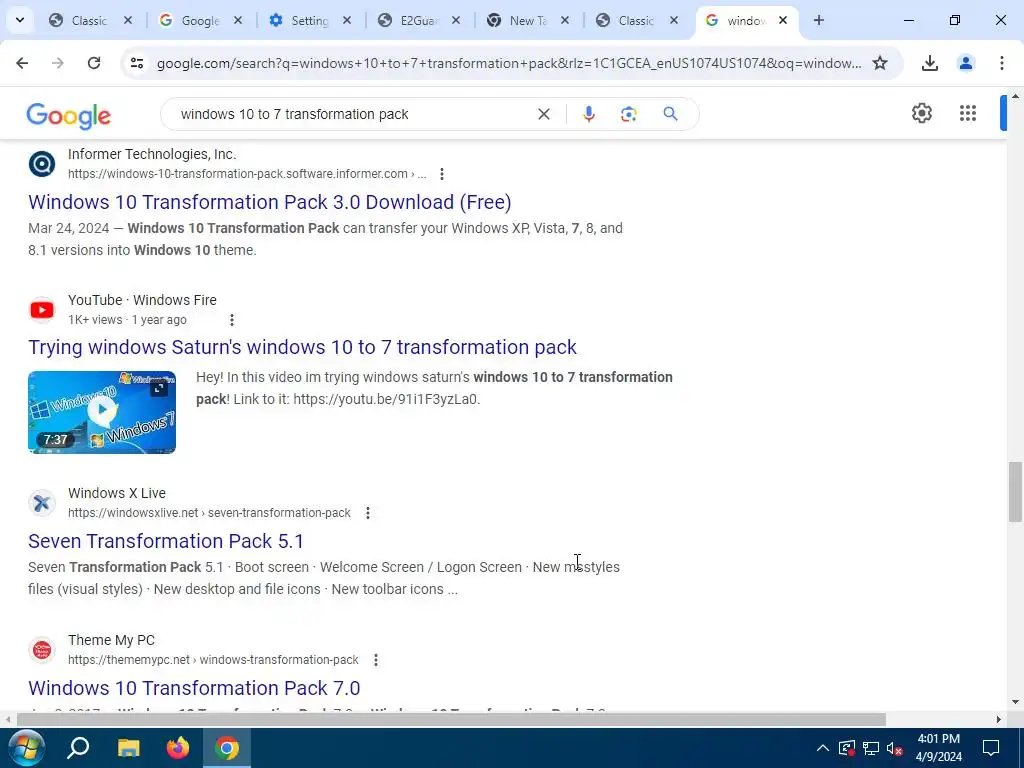Open the Start menu orb

point(25,748)
